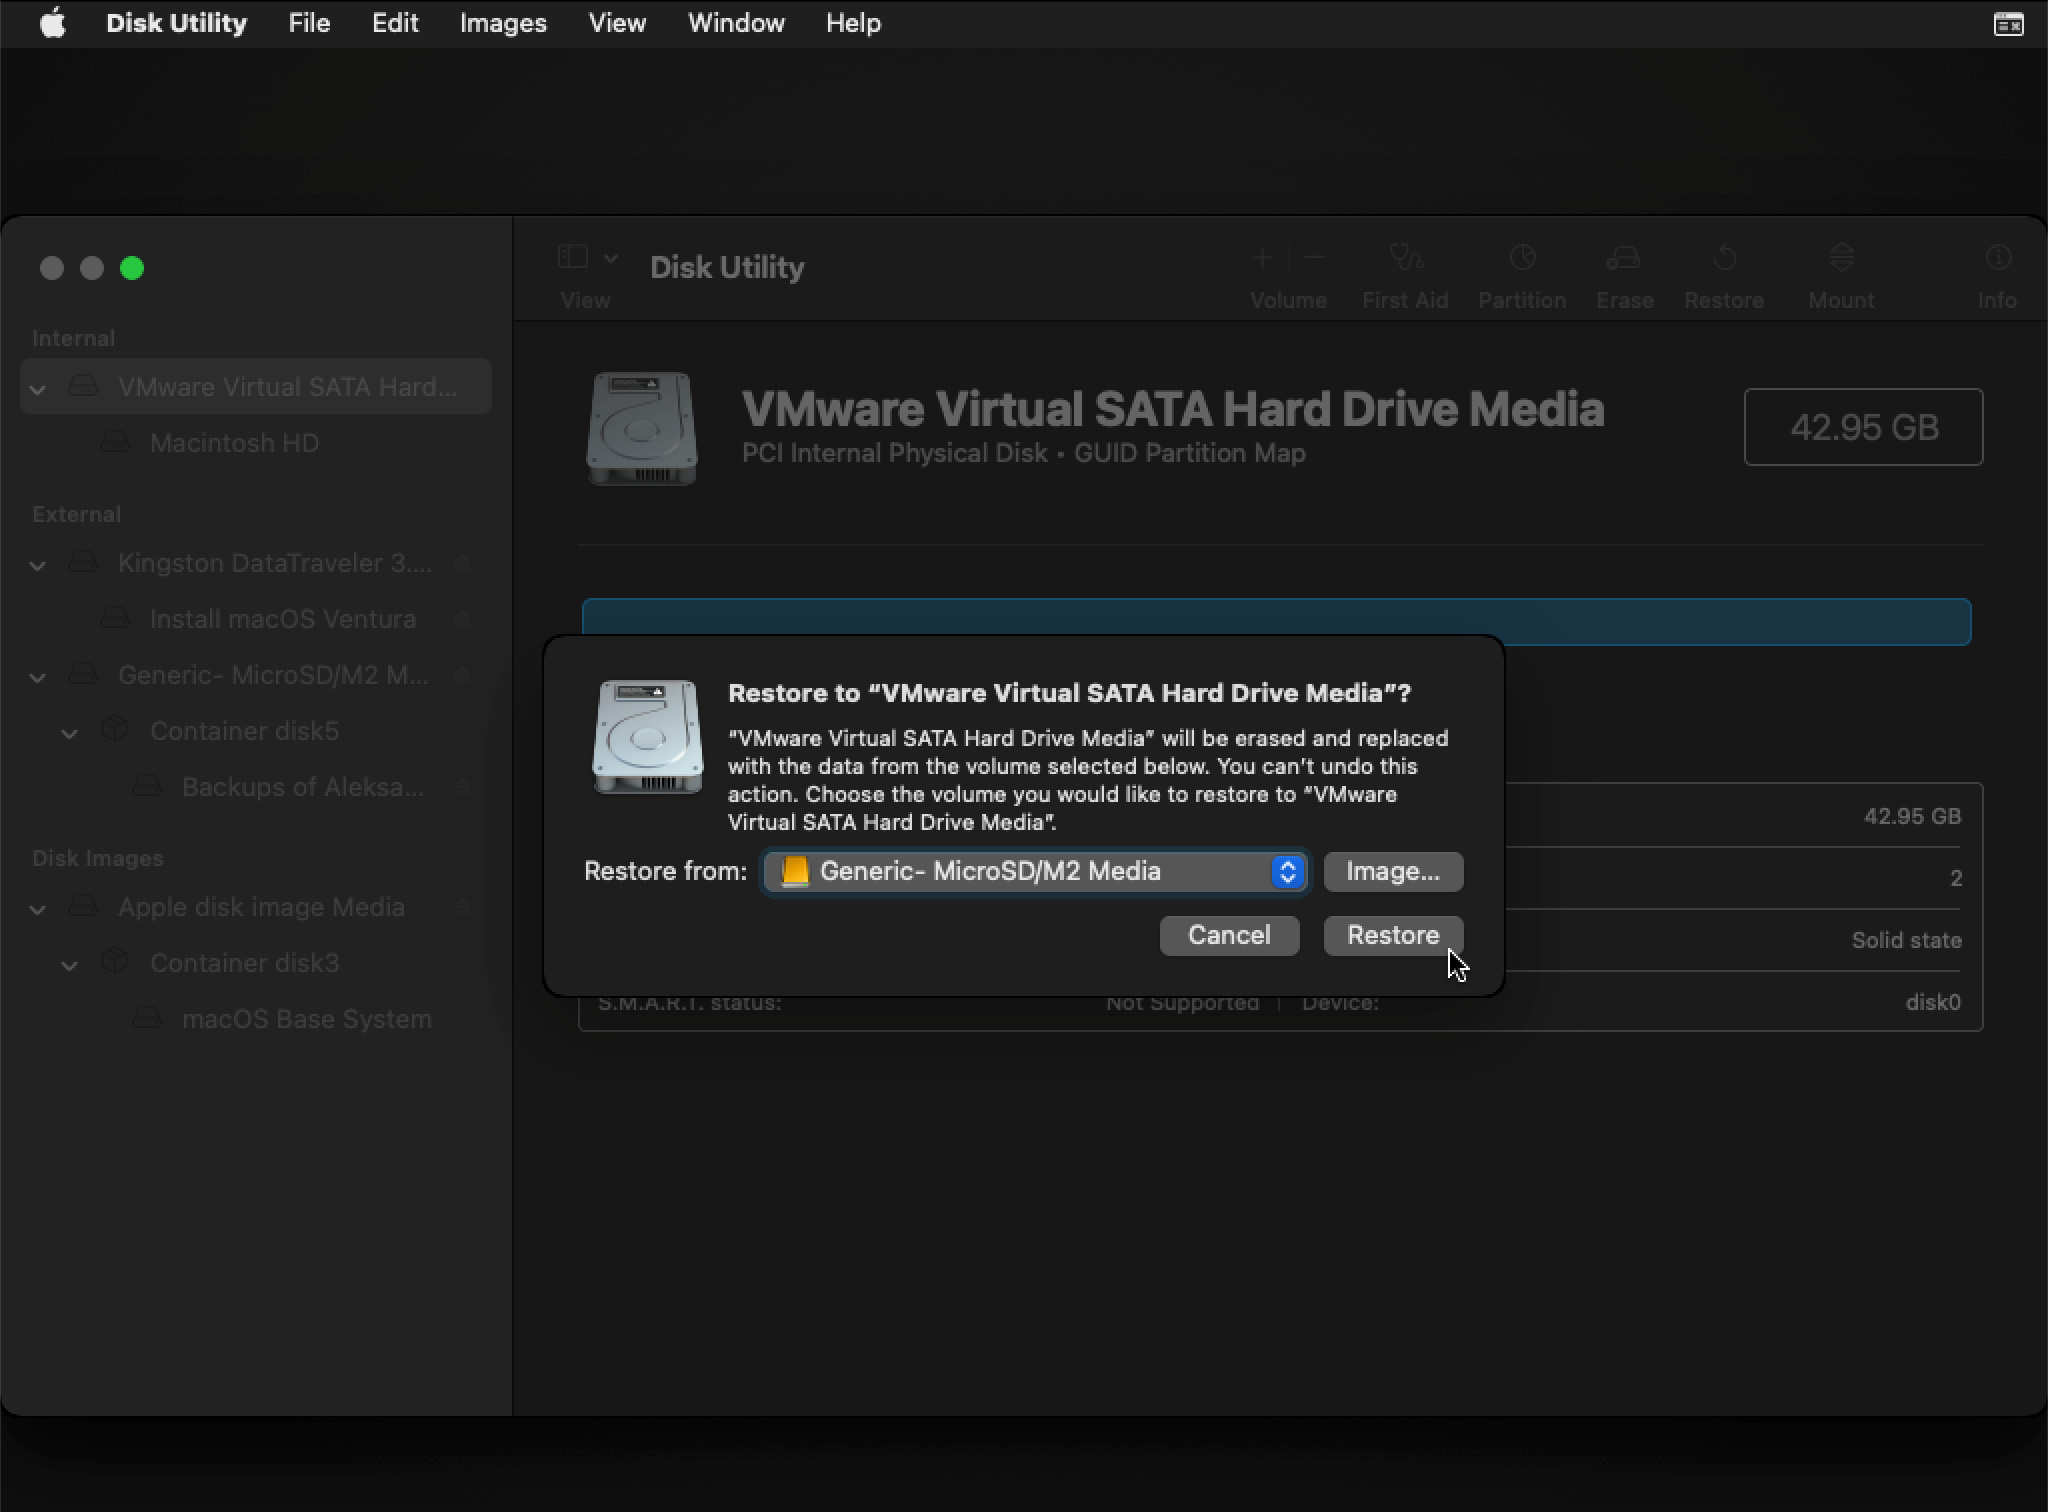Click the large hard drive icon in header
The width and height of the screenshot is (2048, 1512).
pos(641,429)
